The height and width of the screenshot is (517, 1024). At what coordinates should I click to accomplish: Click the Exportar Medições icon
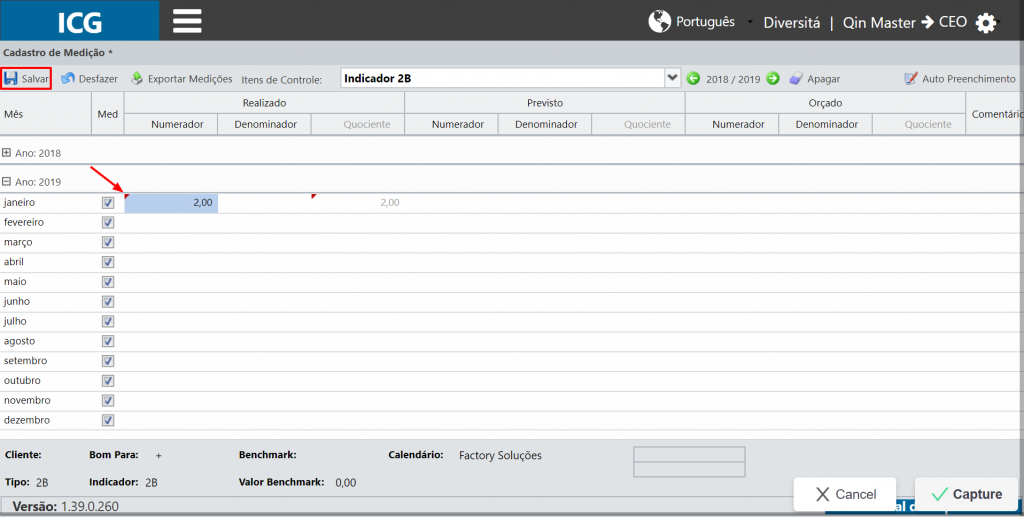click(x=136, y=78)
